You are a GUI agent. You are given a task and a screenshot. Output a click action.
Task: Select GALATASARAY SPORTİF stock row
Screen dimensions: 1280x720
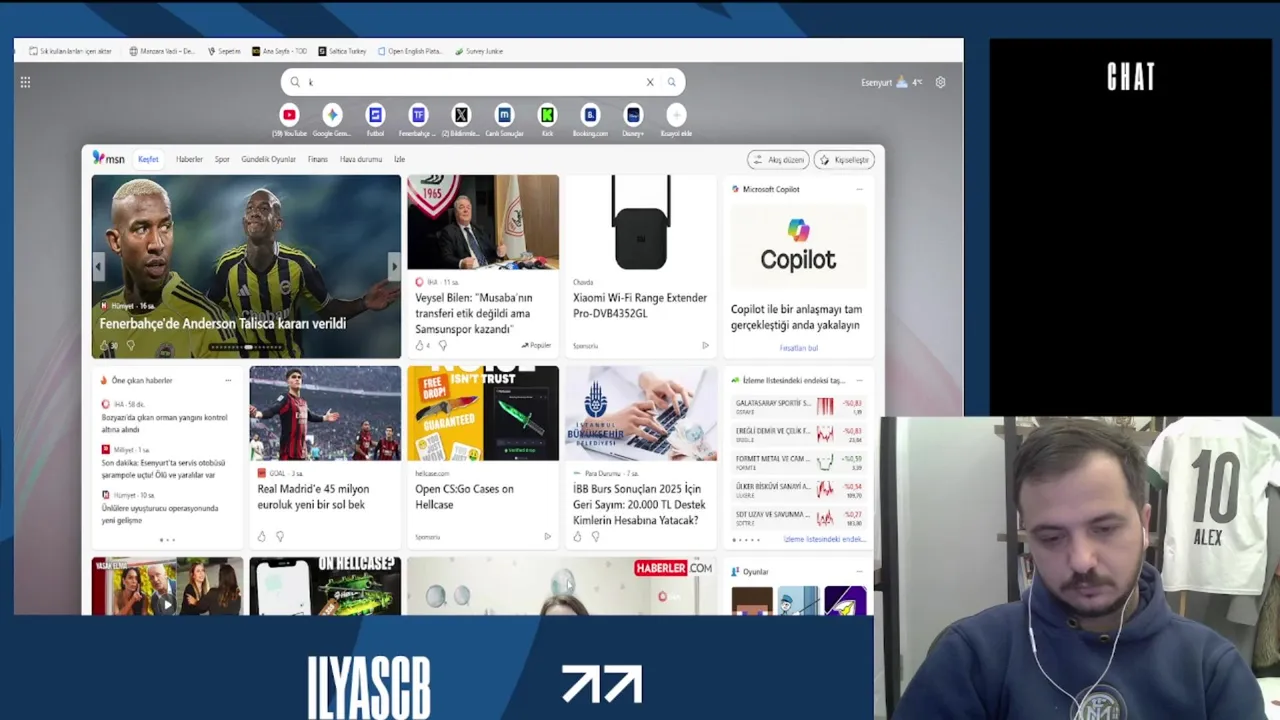(x=798, y=406)
